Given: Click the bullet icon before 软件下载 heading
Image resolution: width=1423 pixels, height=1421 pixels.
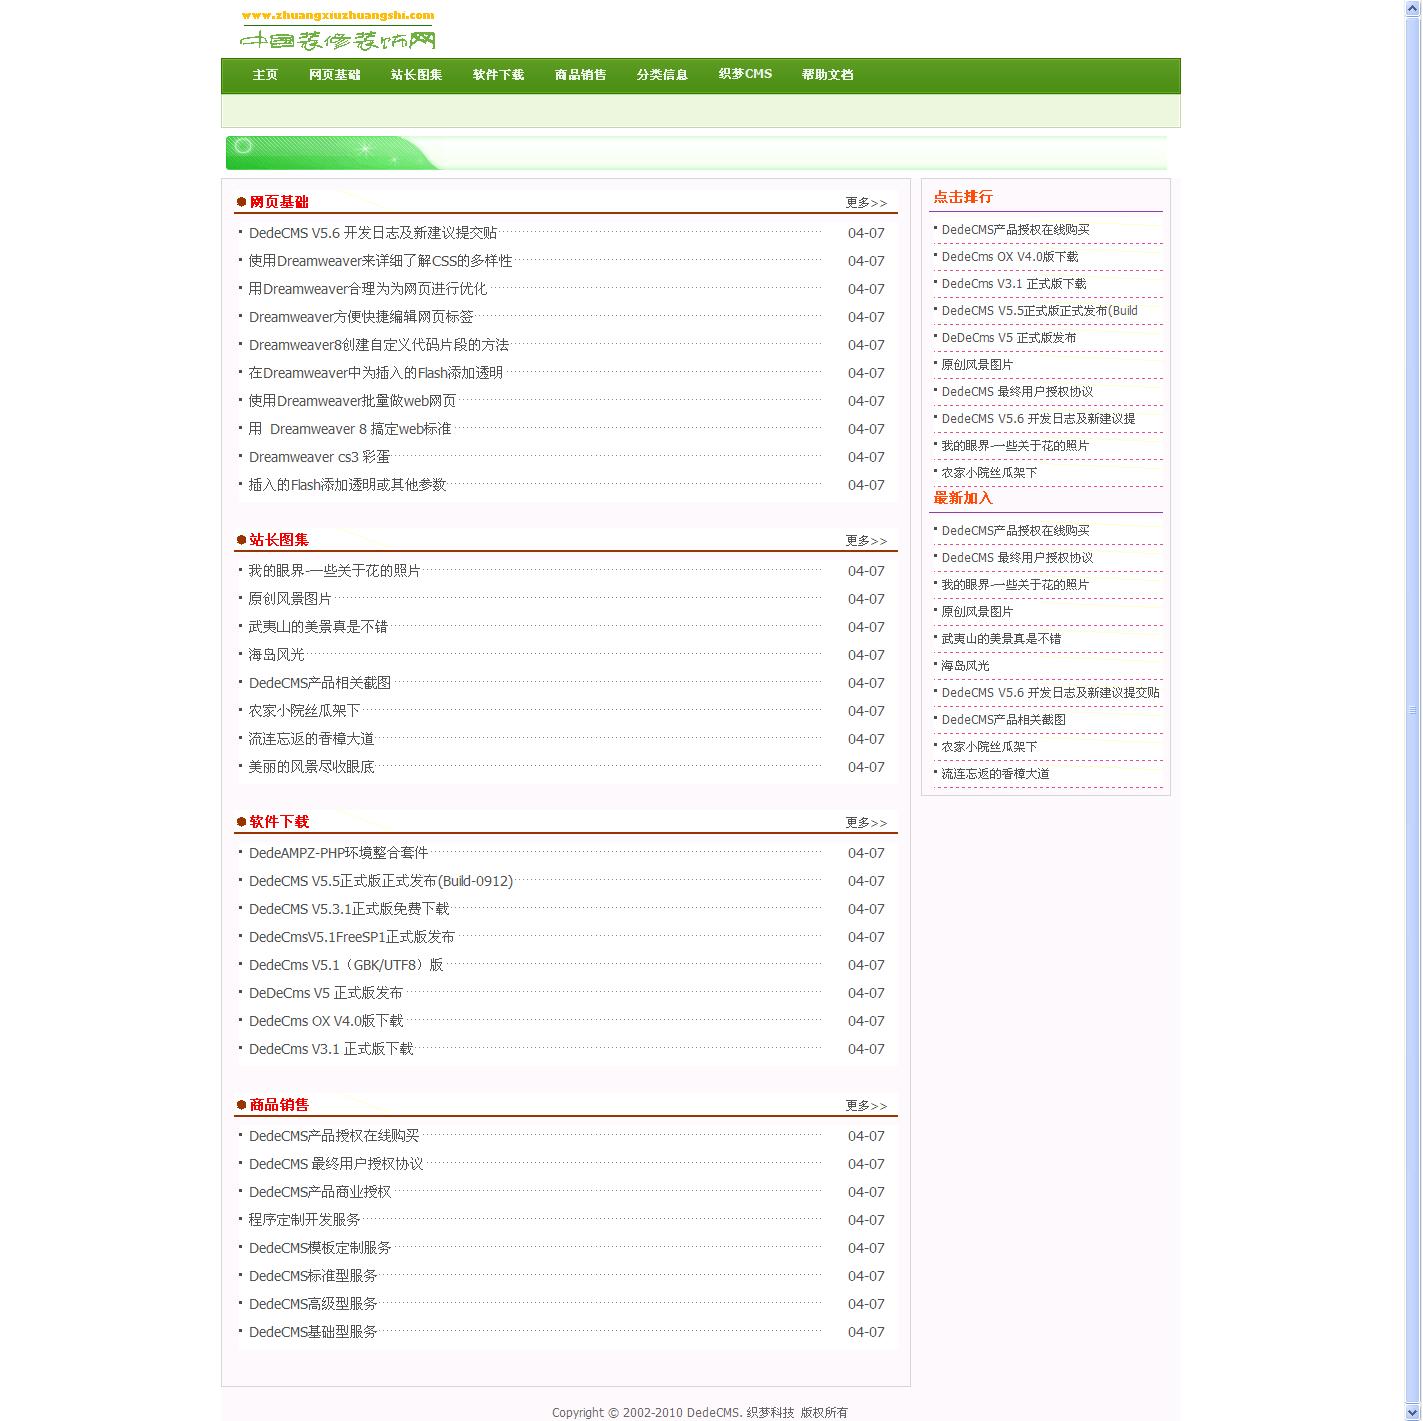Looking at the screenshot, I should 241,822.
